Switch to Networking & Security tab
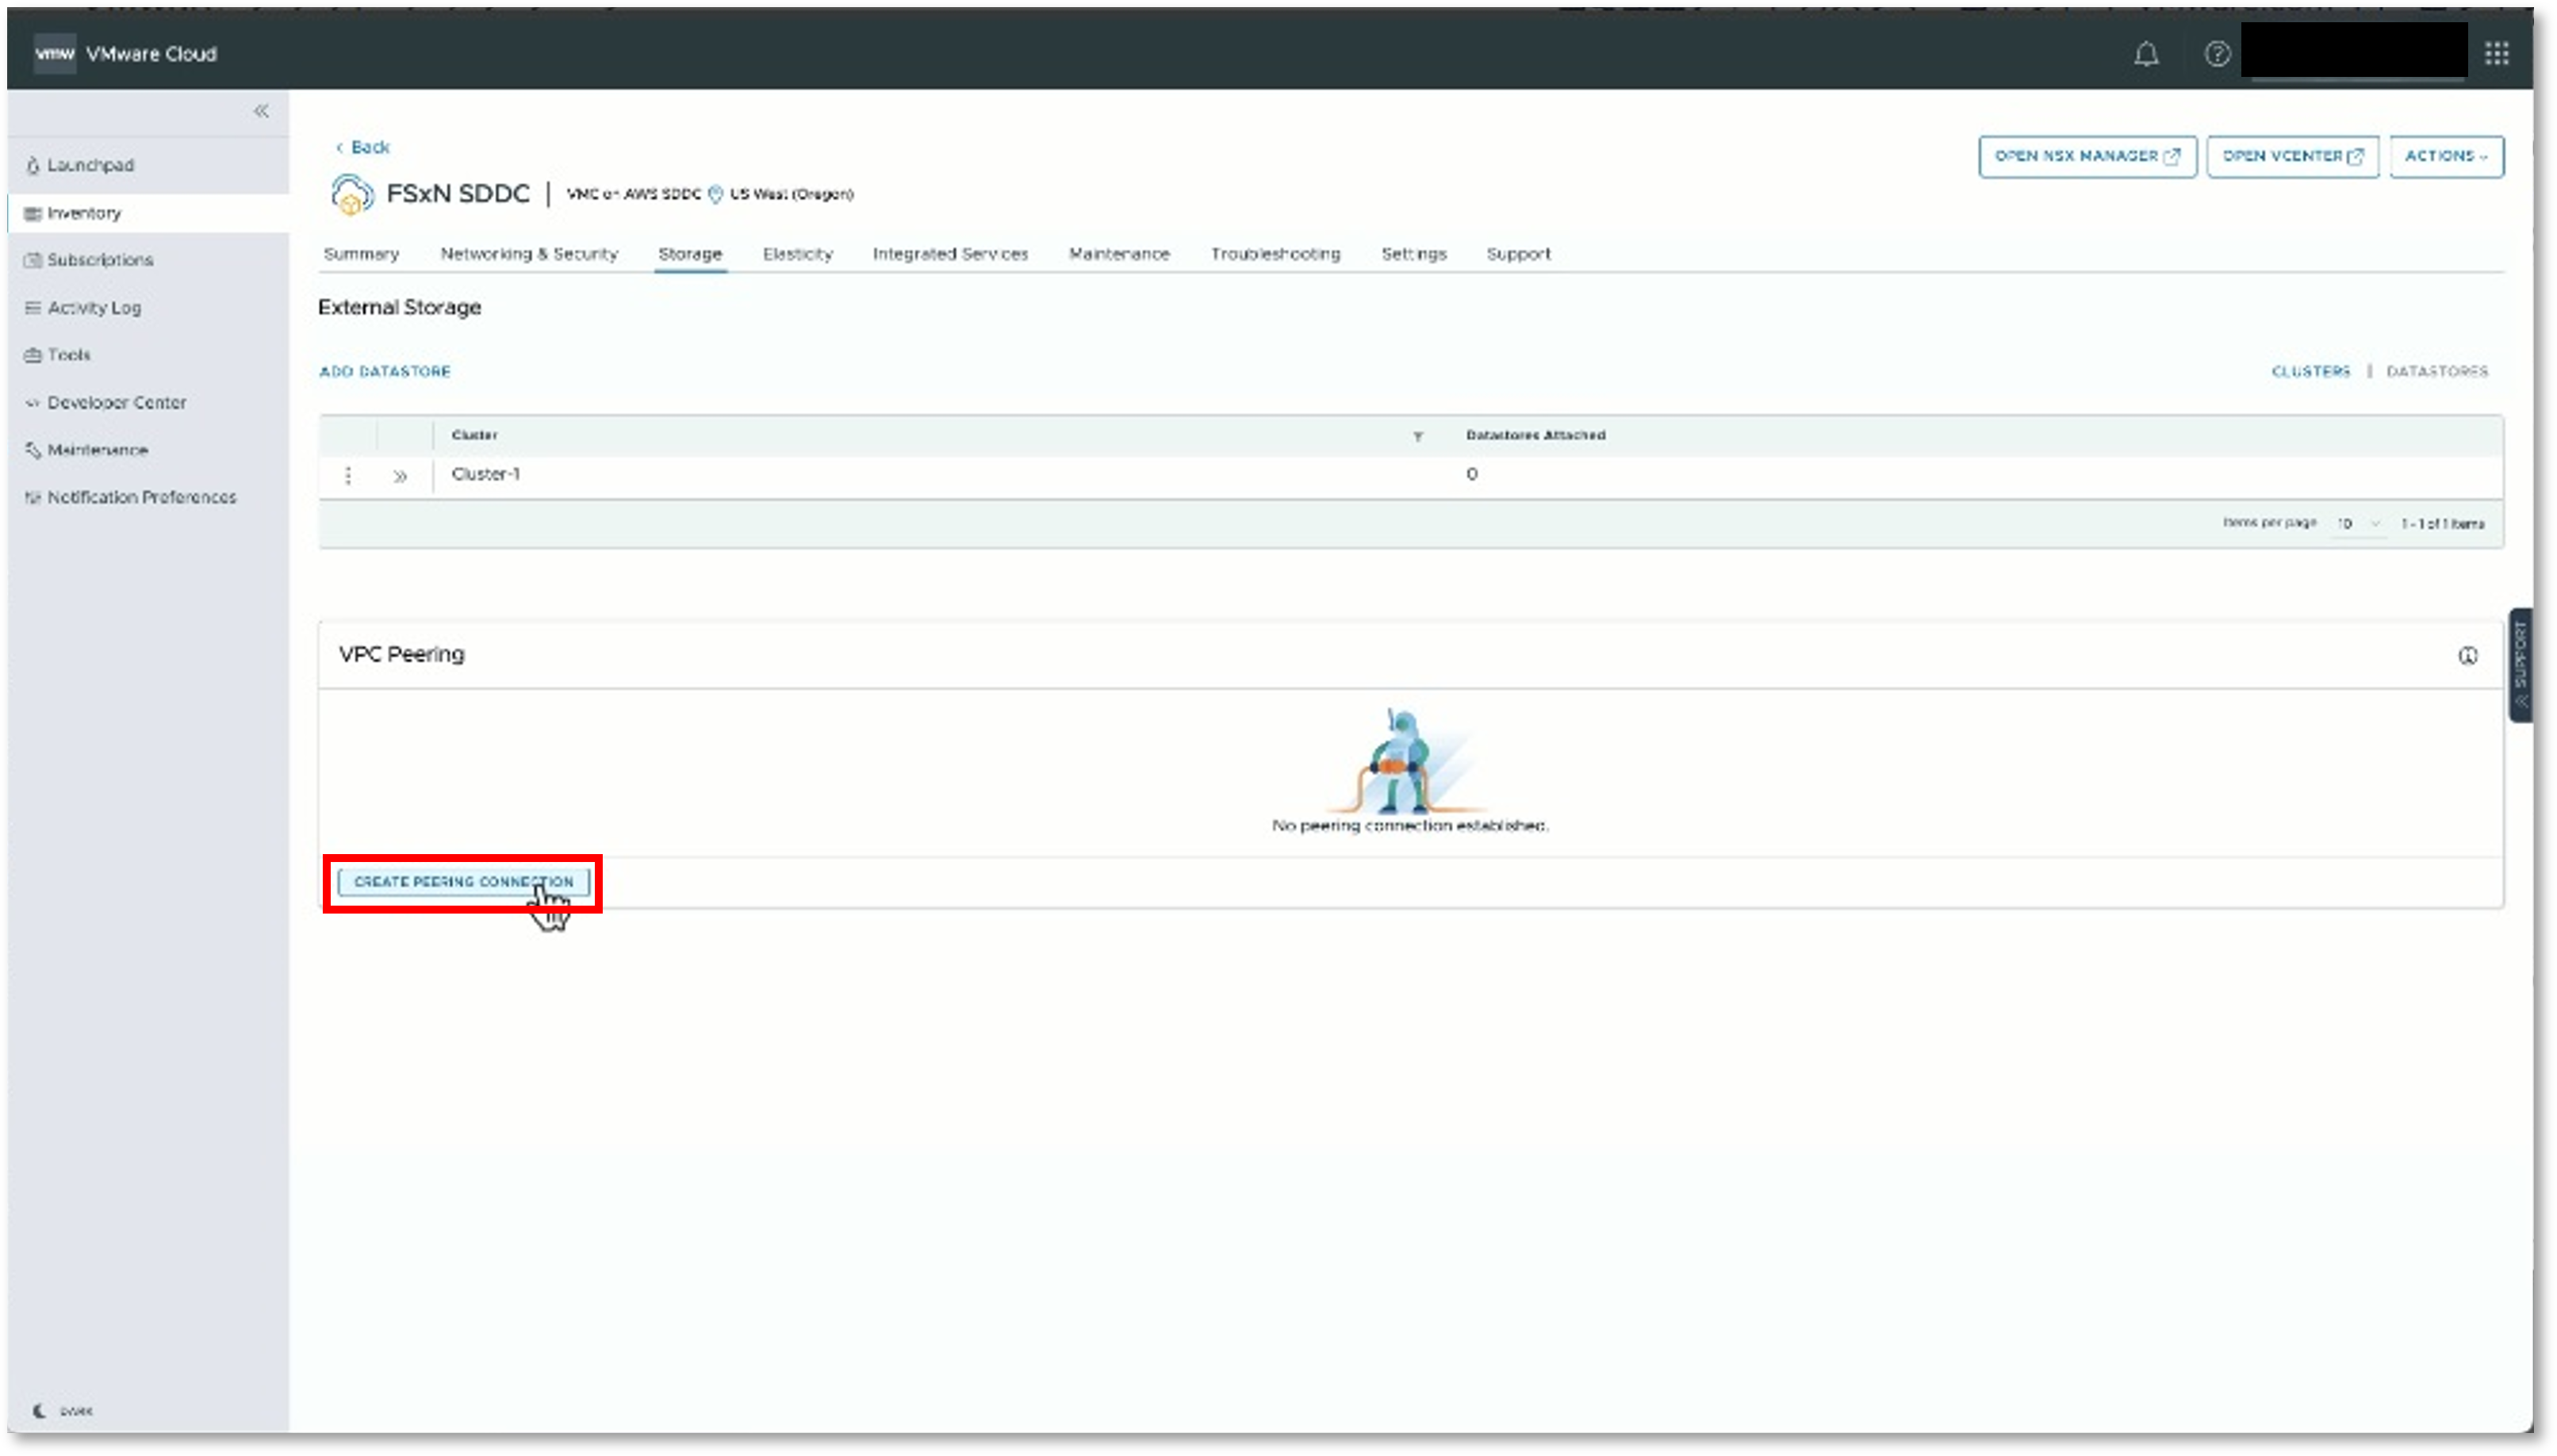This screenshot has width=2557, height=1456. click(529, 254)
